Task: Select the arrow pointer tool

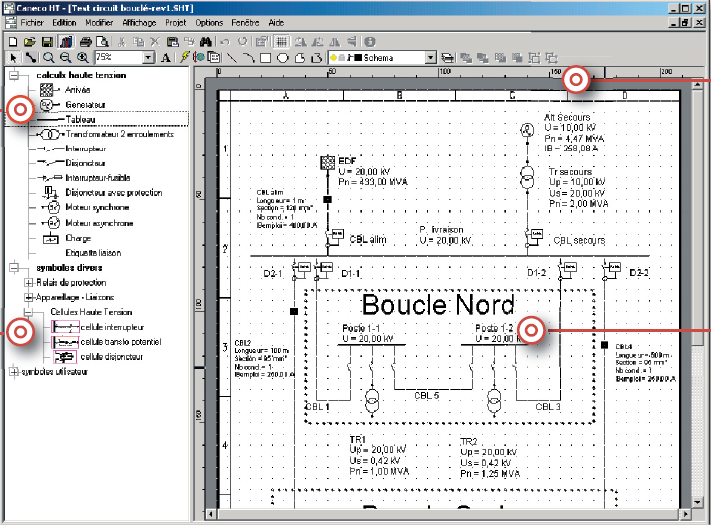Action: pos(13,58)
